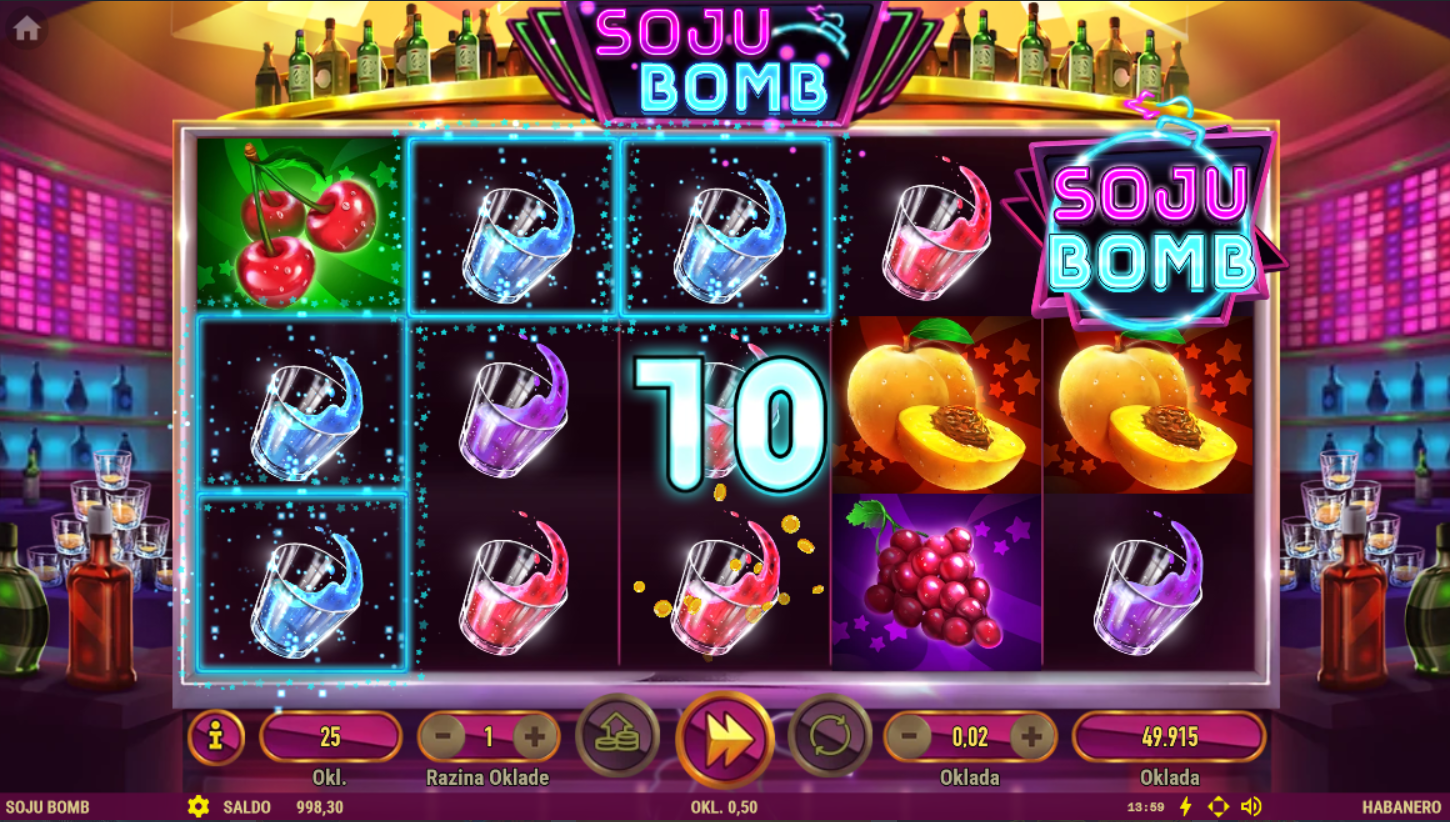The height and width of the screenshot is (822, 1450).
Task: Decrease the Razina Oklade bet level
Action: click(x=443, y=738)
